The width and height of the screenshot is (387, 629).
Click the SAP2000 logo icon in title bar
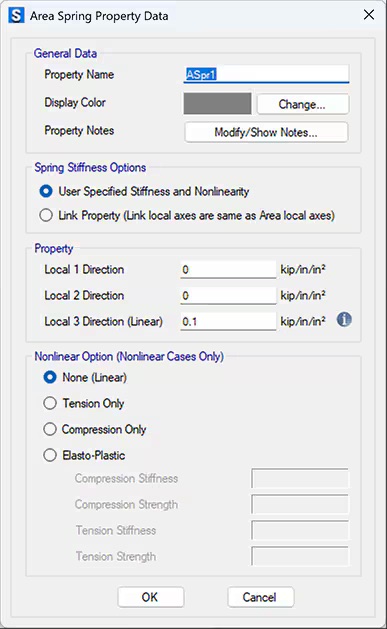coord(16,16)
